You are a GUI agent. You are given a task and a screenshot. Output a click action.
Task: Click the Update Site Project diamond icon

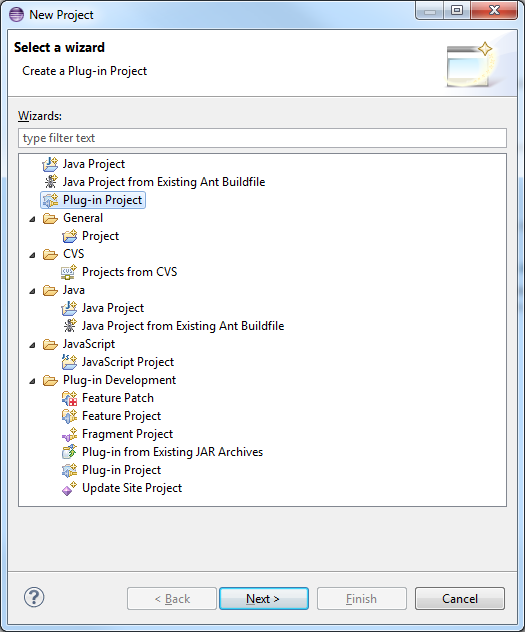click(69, 489)
